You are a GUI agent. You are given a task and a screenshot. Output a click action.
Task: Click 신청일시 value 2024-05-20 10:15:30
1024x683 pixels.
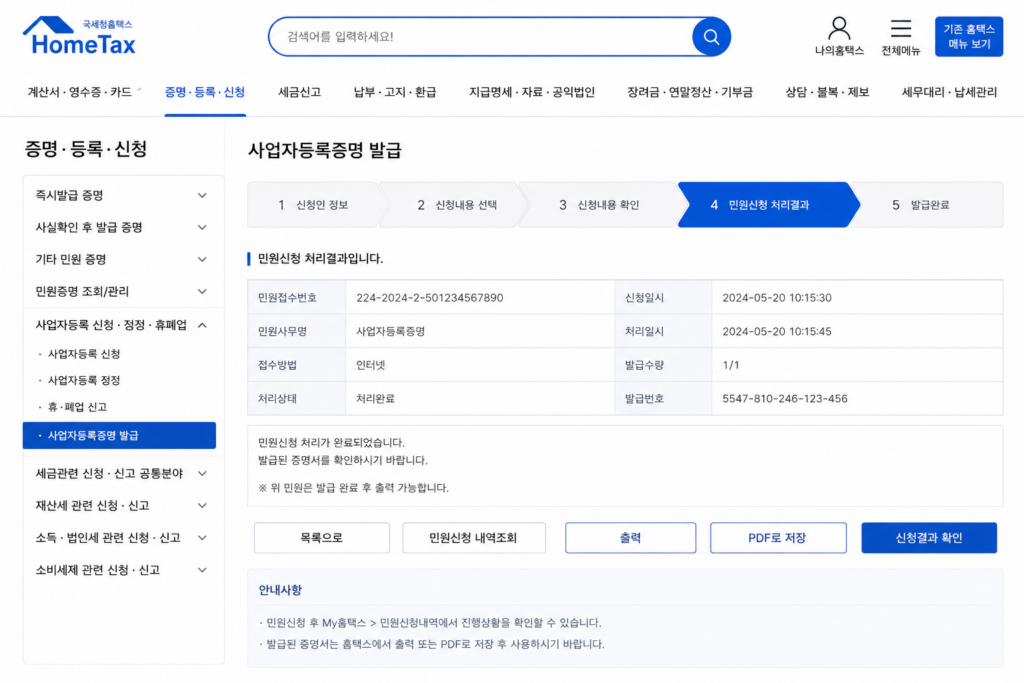point(776,298)
